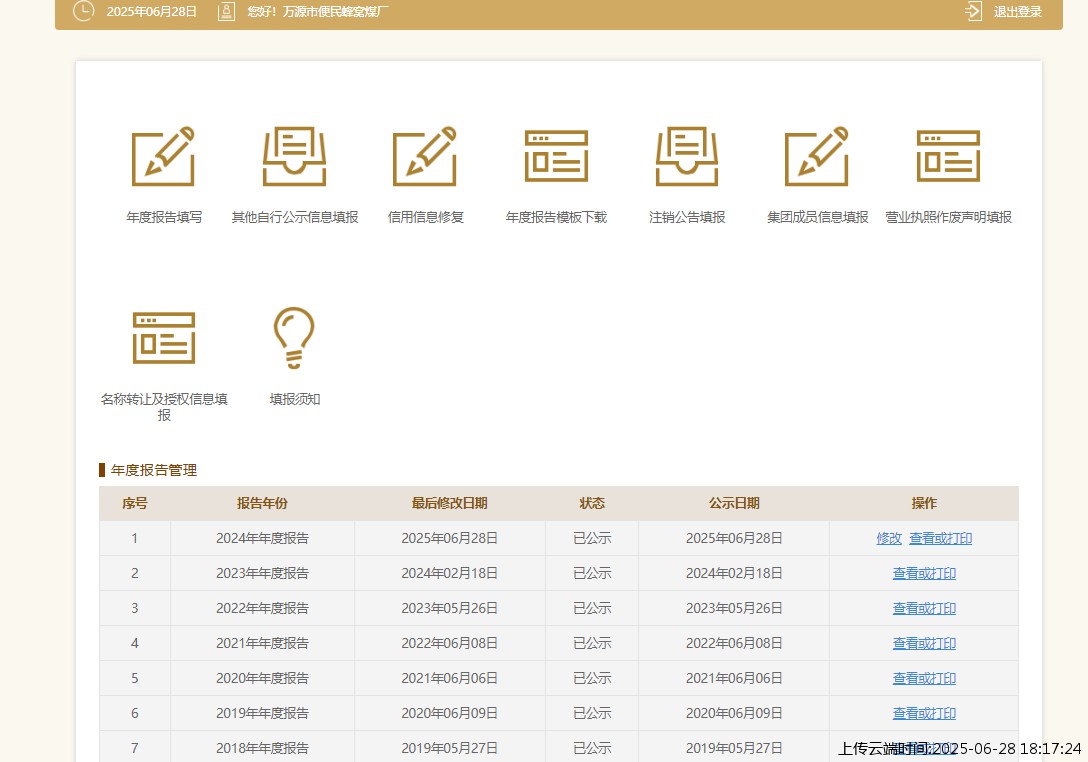Select the 信用信息修复 label
This screenshot has height=762, width=1088.
425,217
